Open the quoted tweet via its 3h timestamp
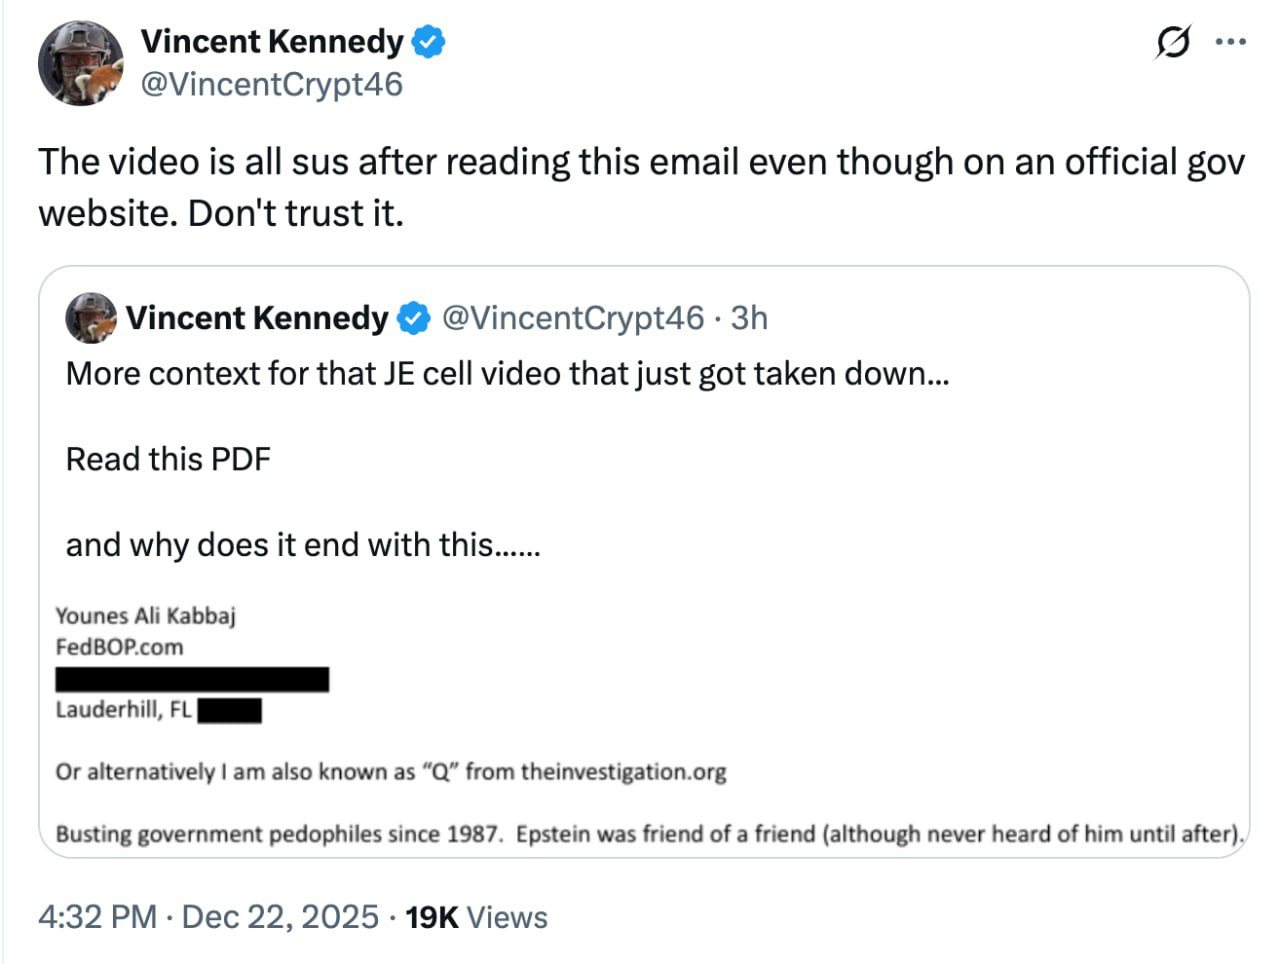1280x964 pixels. [x=749, y=318]
